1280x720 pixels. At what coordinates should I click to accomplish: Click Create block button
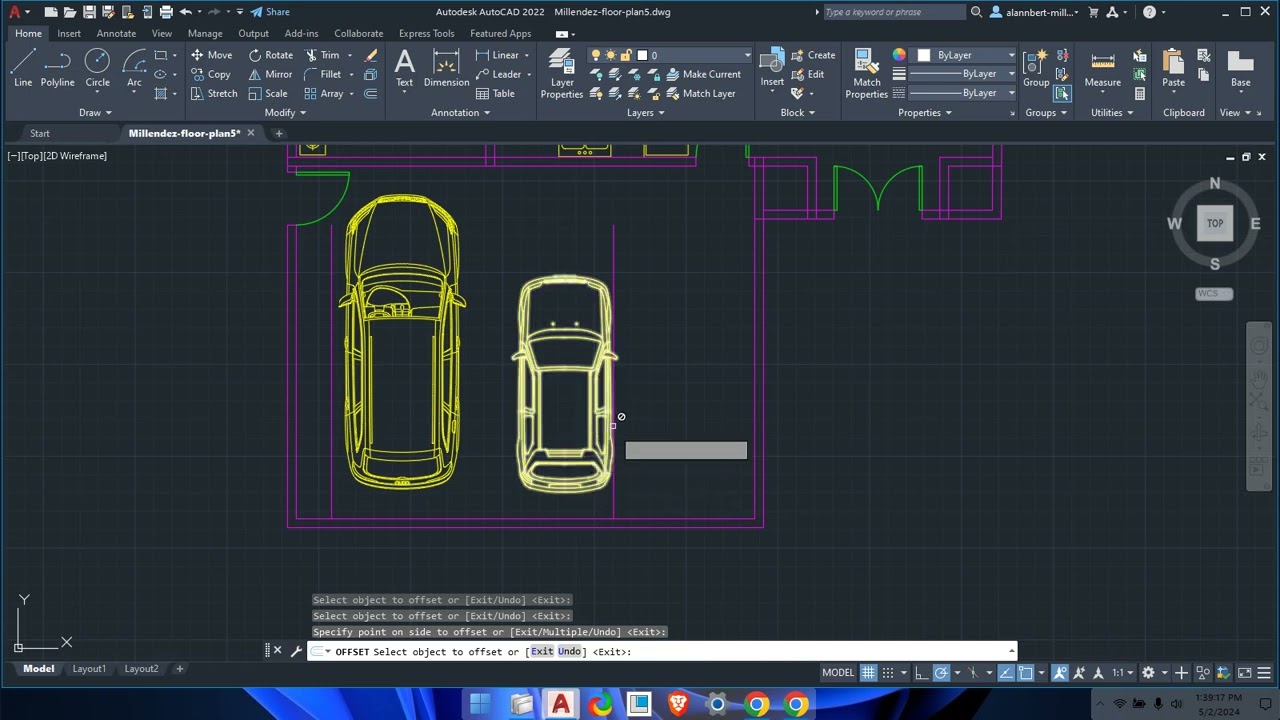[x=813, y=55]
